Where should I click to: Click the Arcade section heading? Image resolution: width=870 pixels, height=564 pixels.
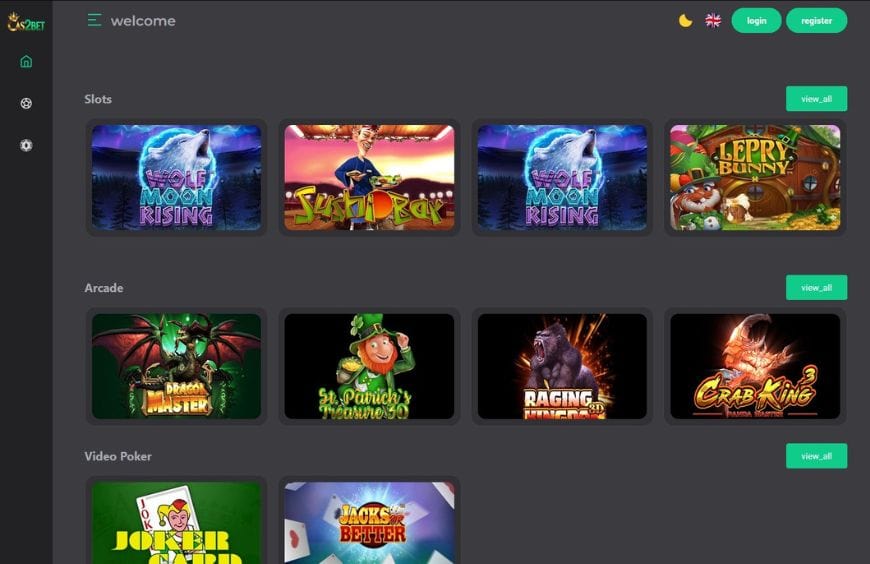point(104,288)
